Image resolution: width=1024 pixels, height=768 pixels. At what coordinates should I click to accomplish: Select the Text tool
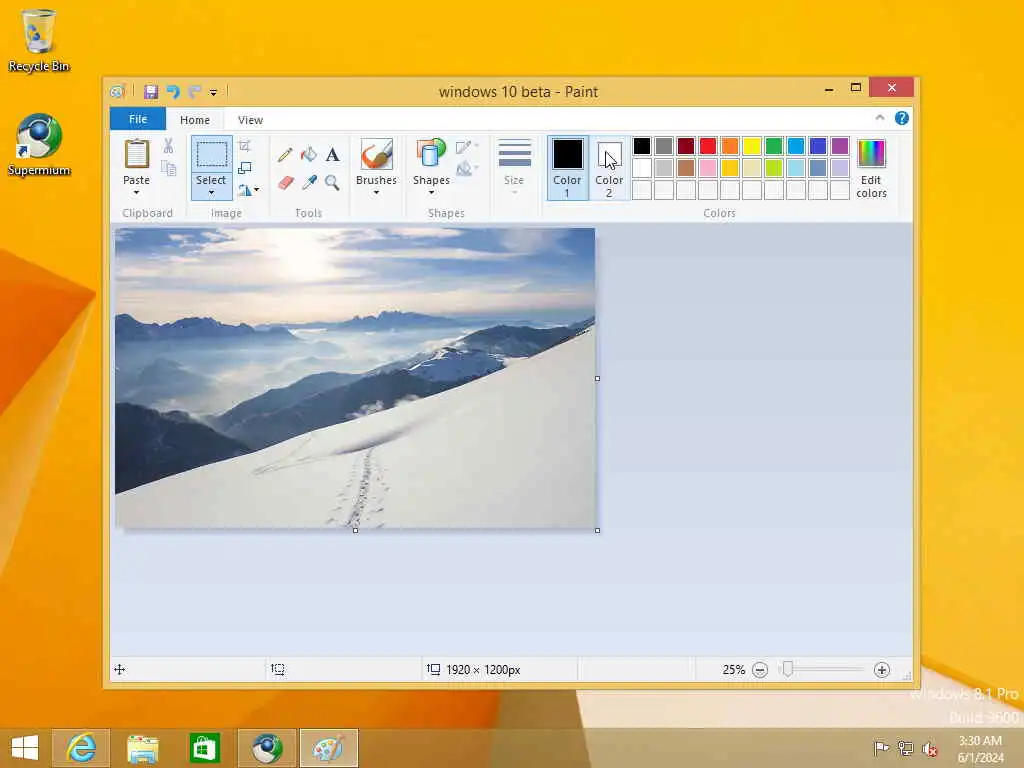332,155
